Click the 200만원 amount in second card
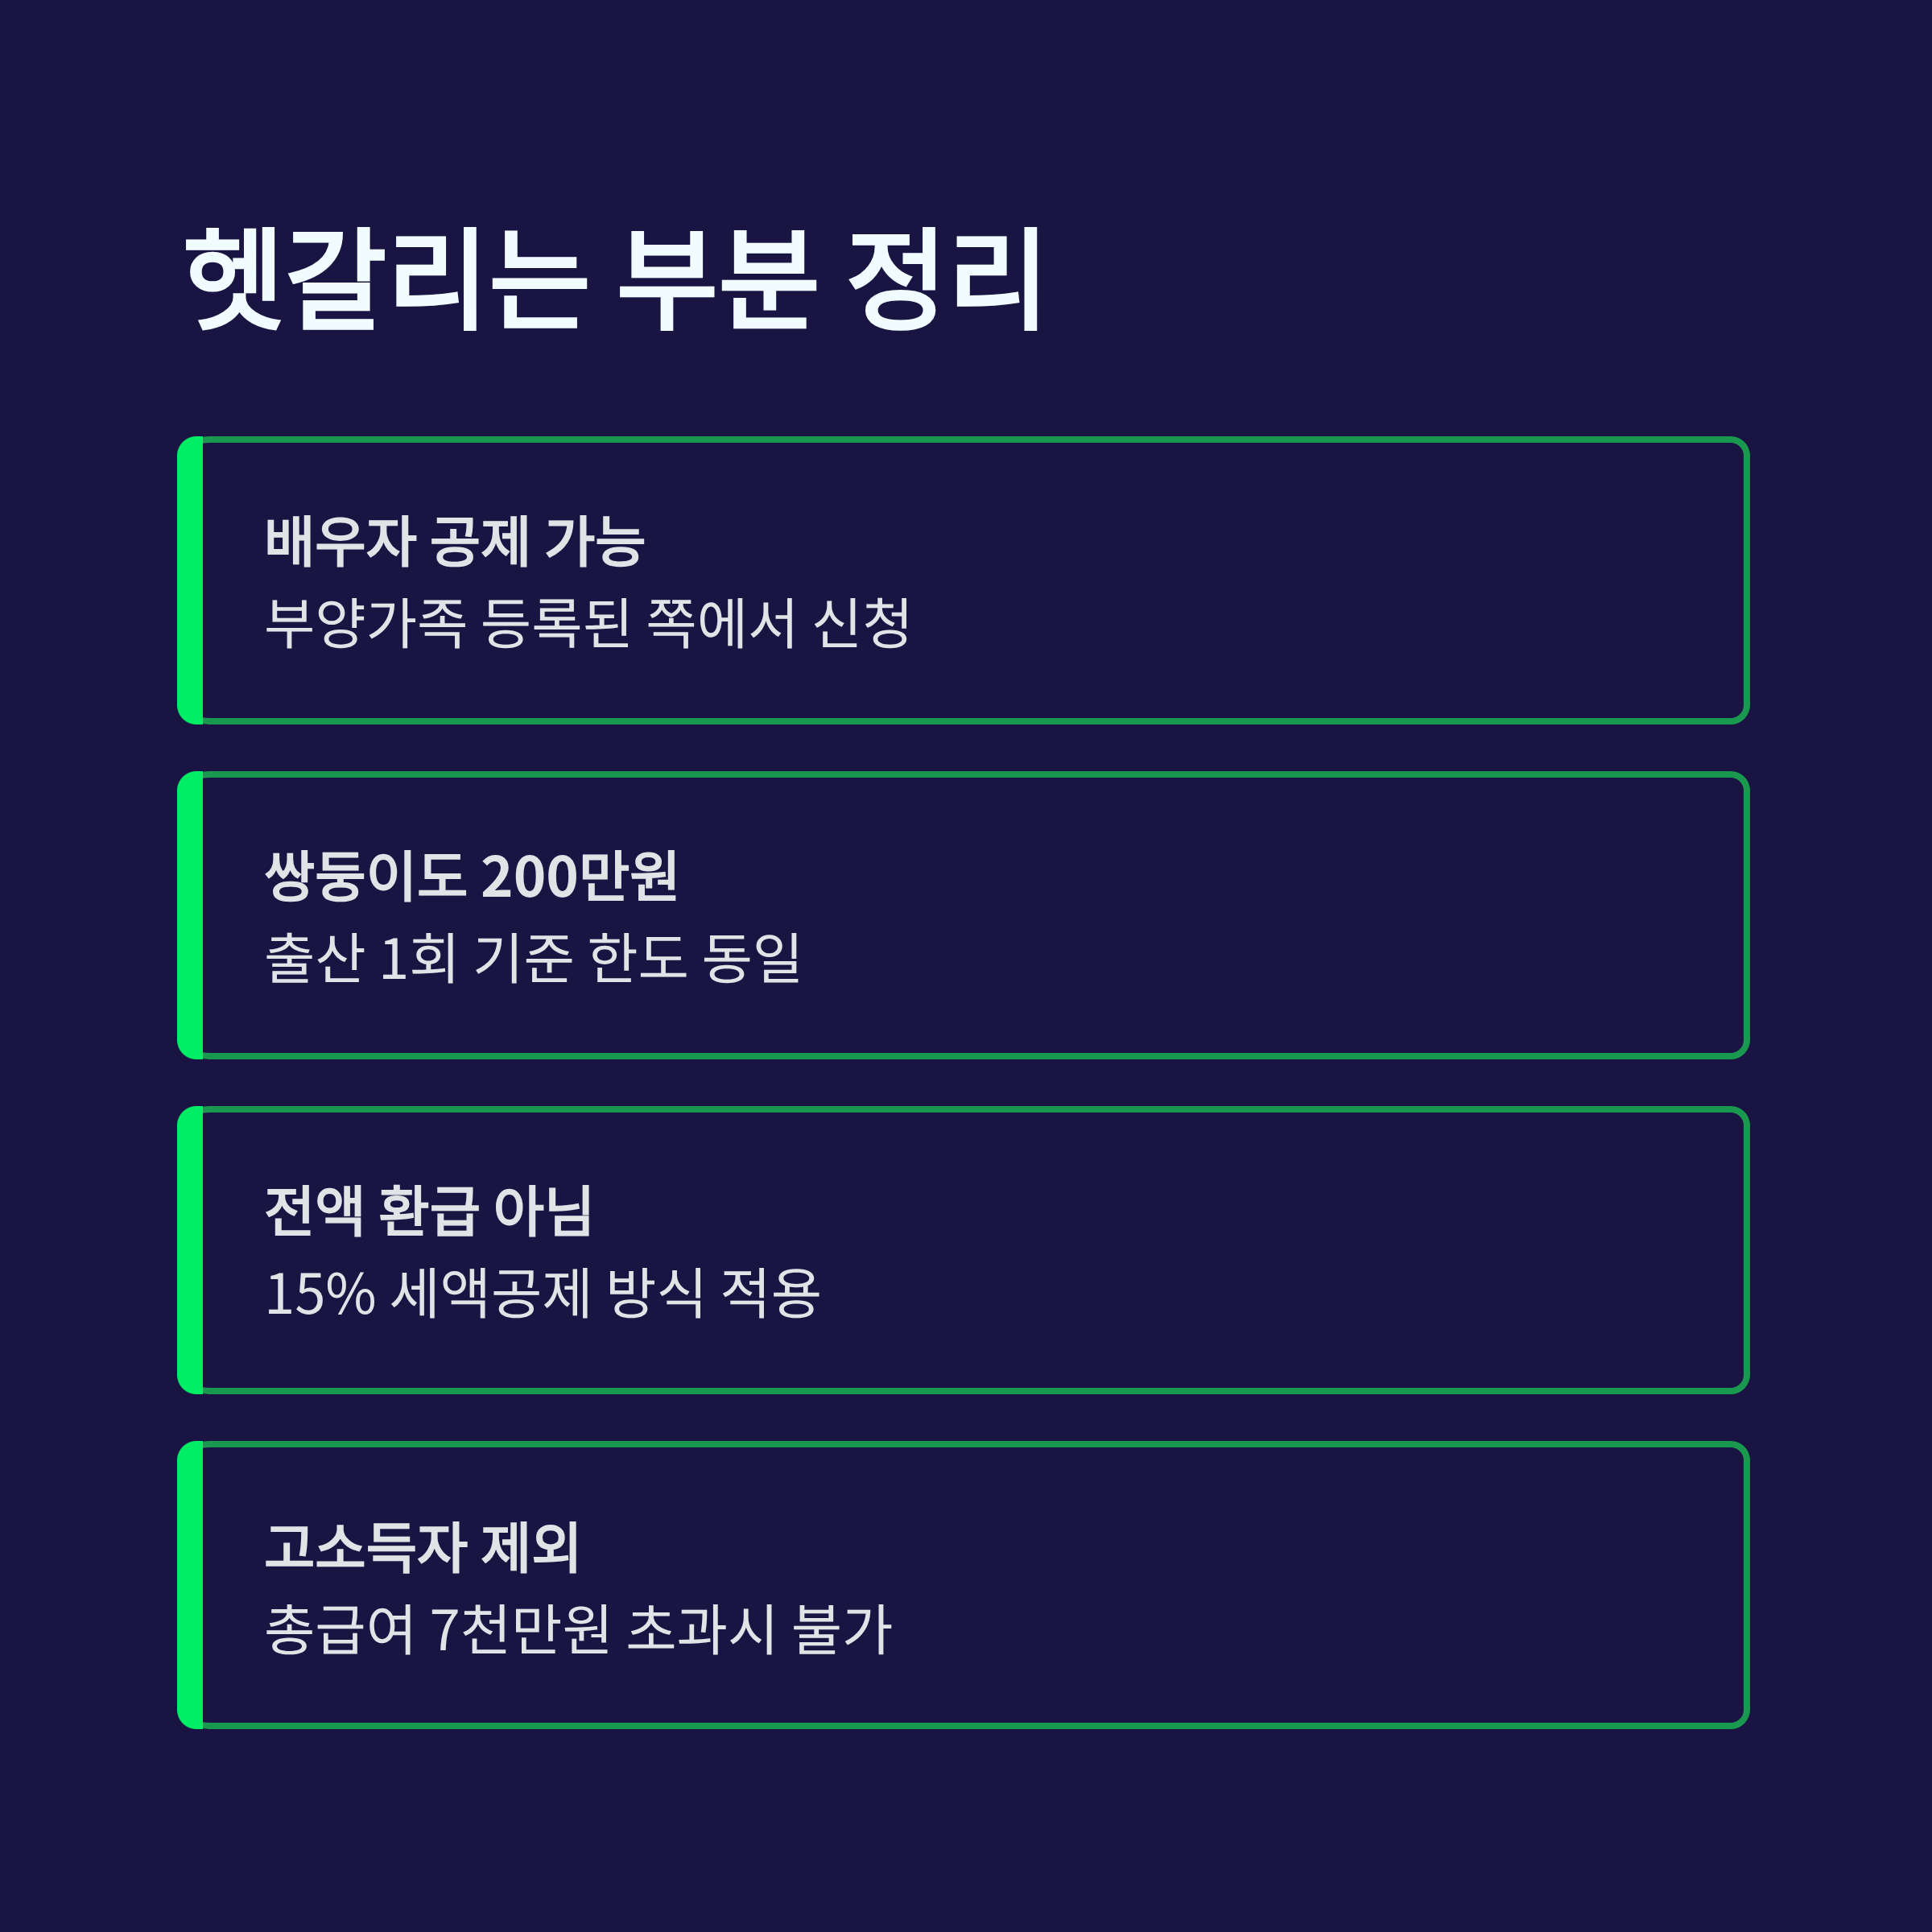Image resolution: width=1932 pixels, height=1932 pixels. pyautogui.click(x=579, y=877)
